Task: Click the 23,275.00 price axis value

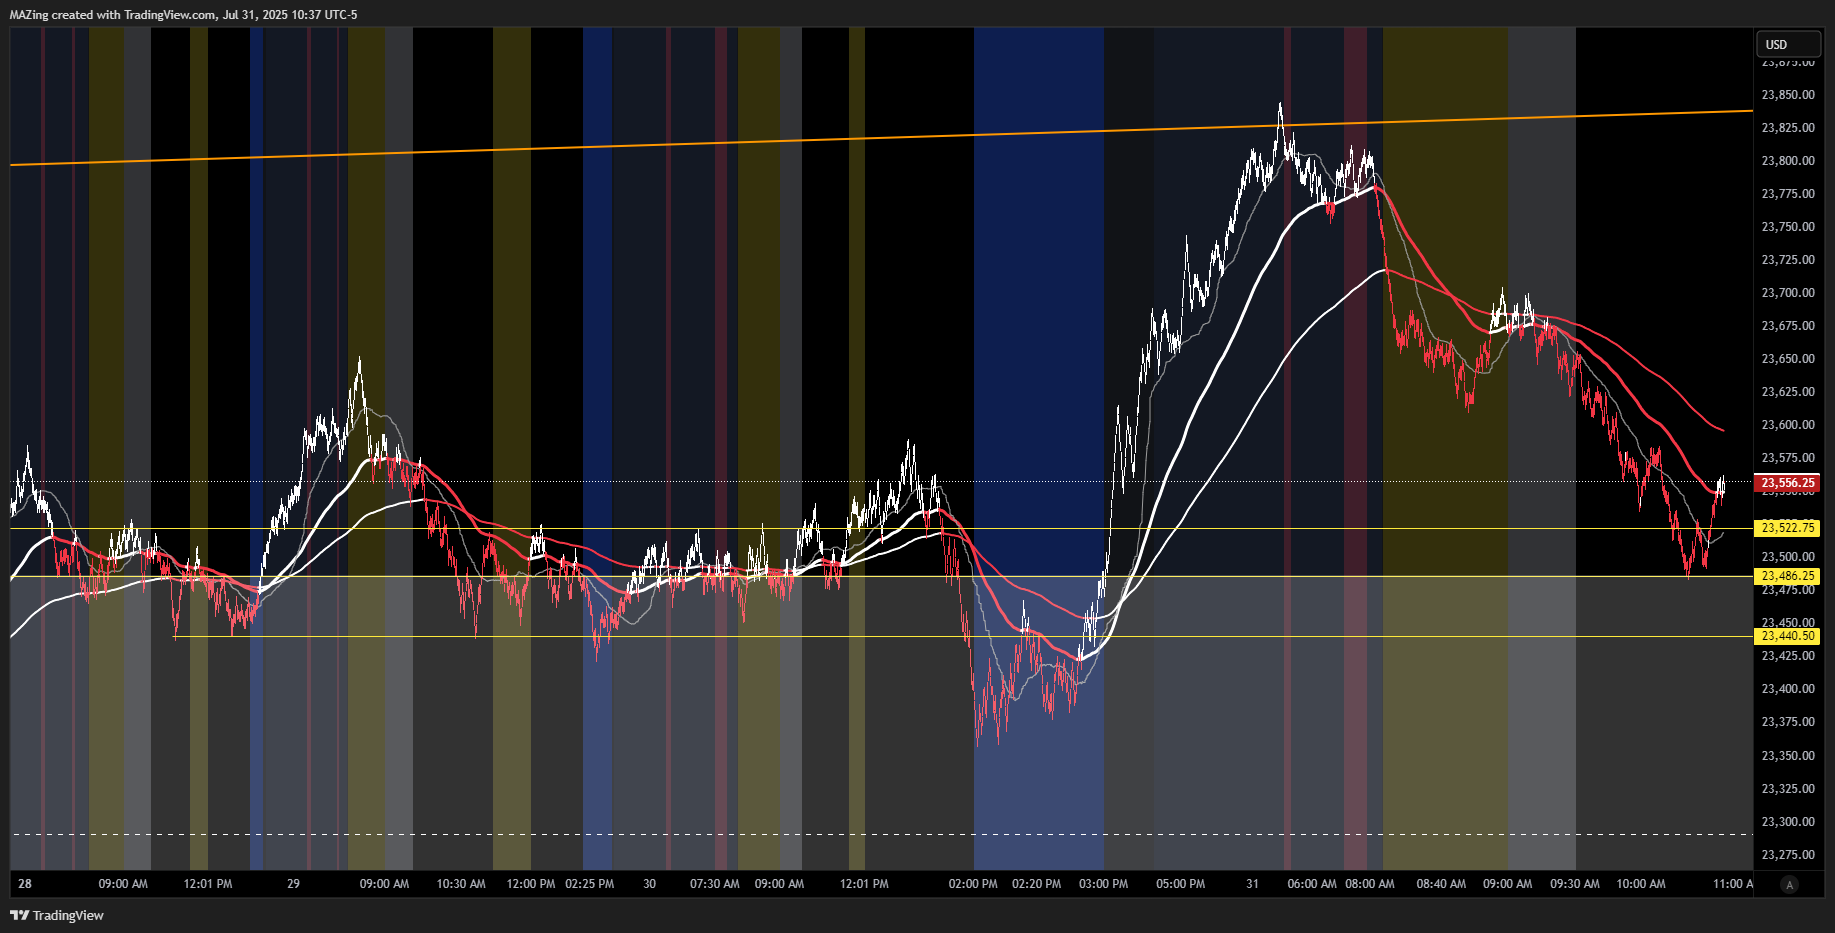Action: (x=1788, y=855)
